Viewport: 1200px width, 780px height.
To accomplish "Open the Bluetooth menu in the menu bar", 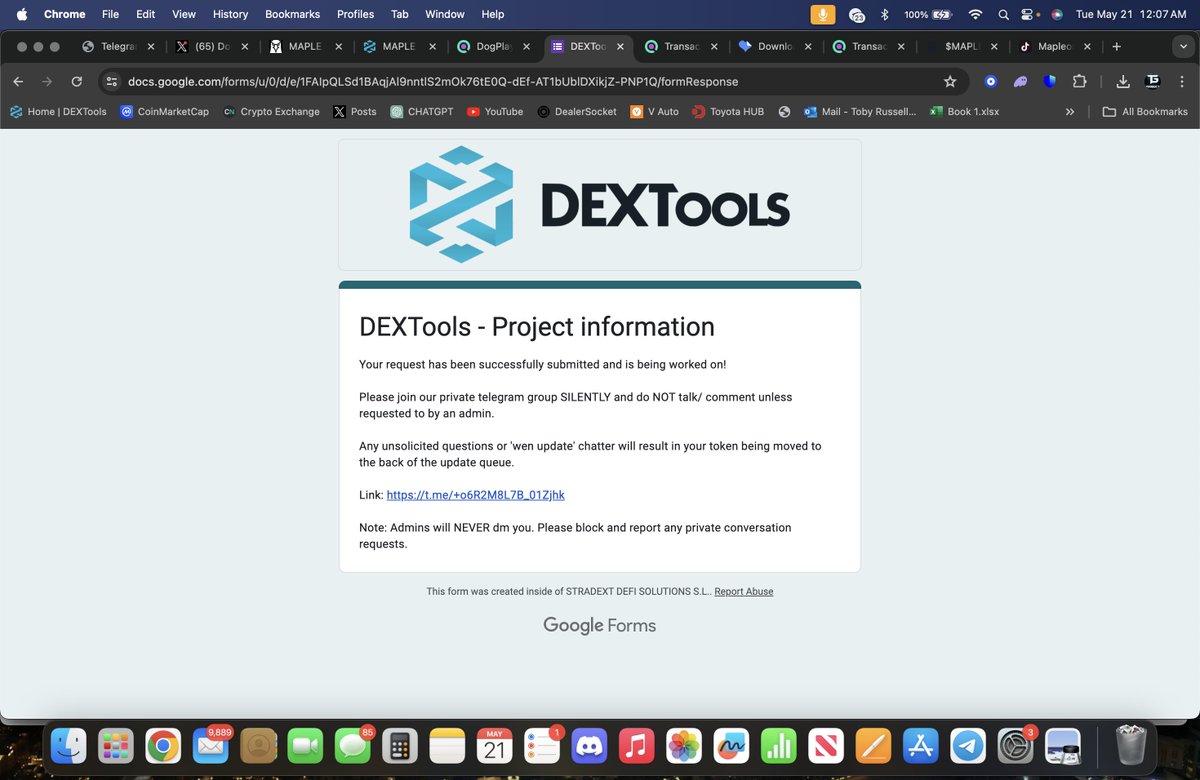I will click(x=884, y=14).
